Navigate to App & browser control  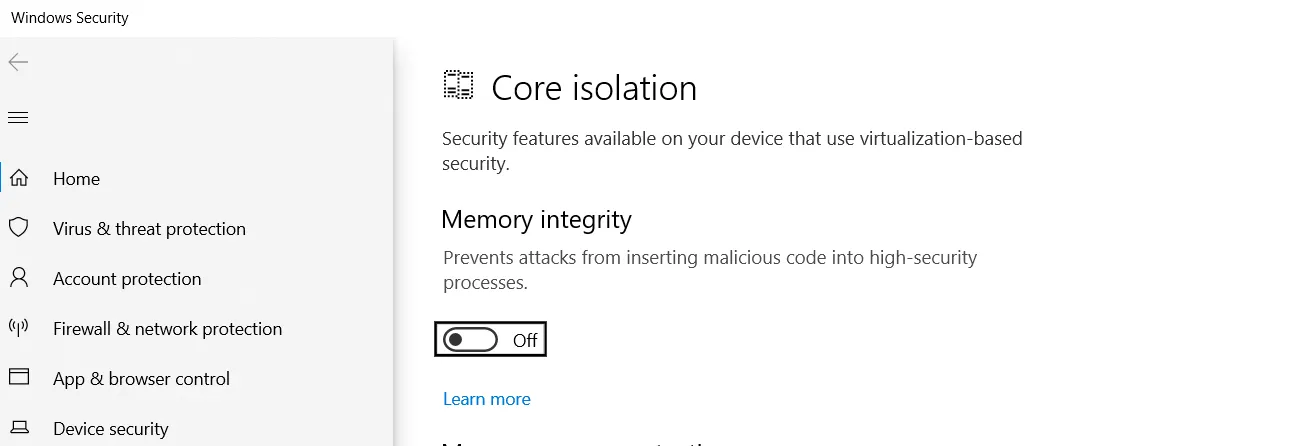141,379
